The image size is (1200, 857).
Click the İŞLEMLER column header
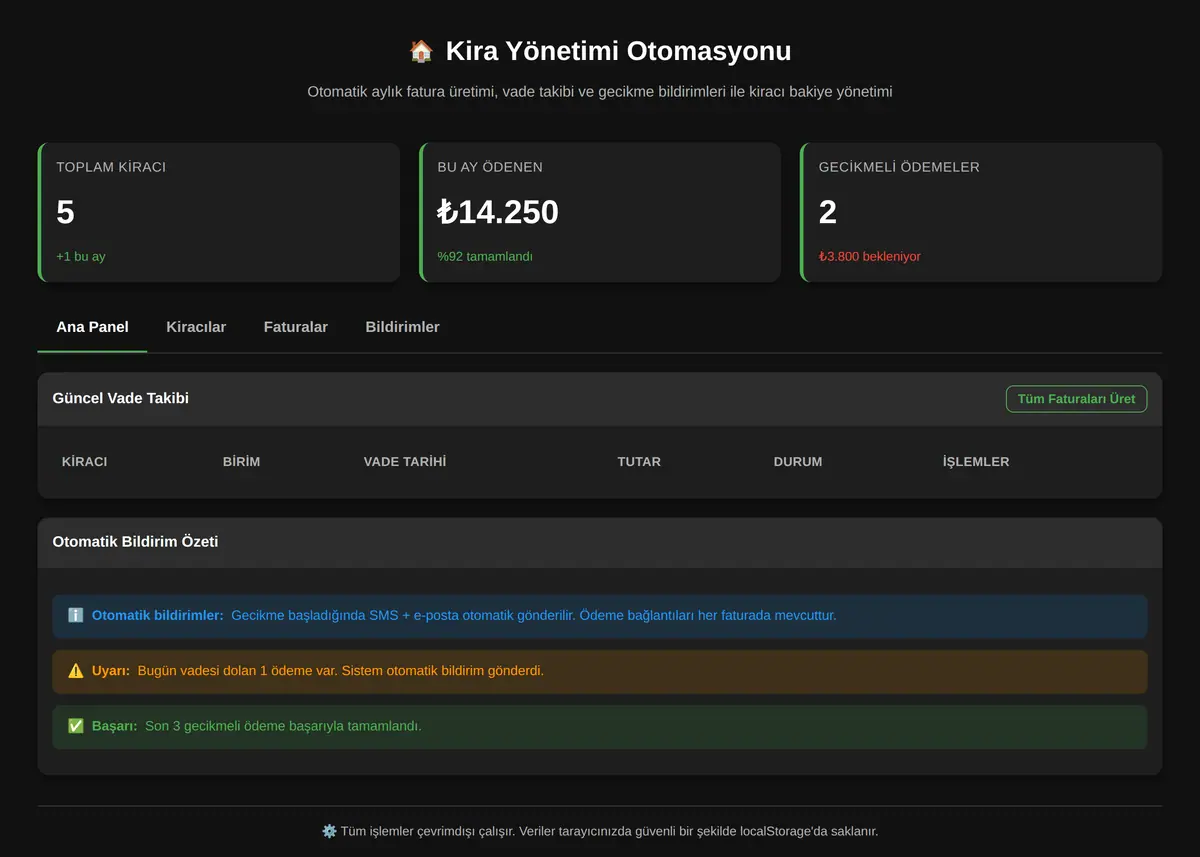976,462
